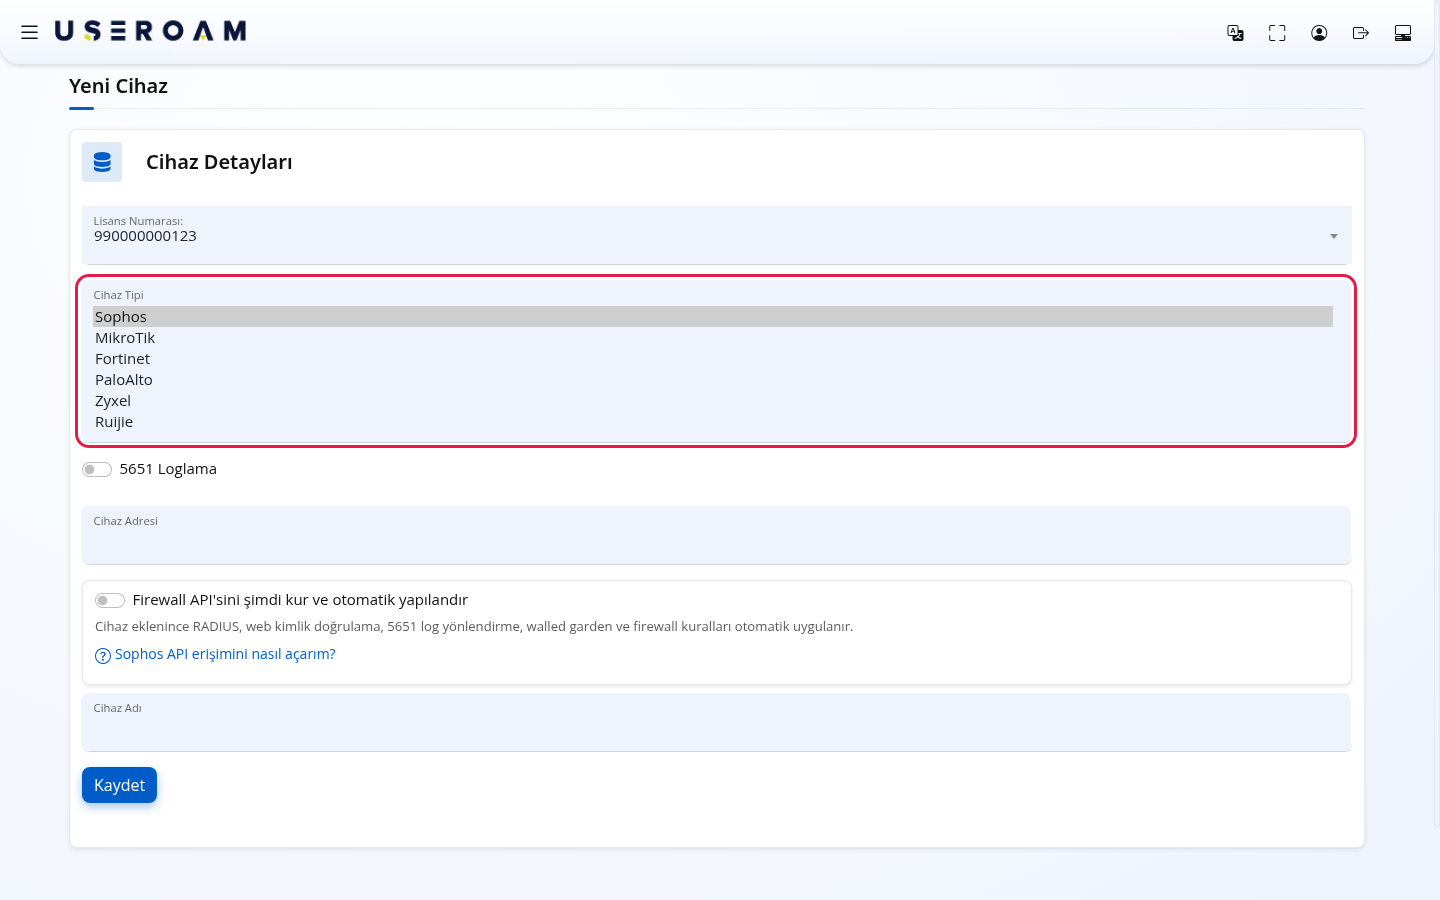Click the 5651 Loglama label text
The image size is (1440, 900).
(x=168, y=469)
